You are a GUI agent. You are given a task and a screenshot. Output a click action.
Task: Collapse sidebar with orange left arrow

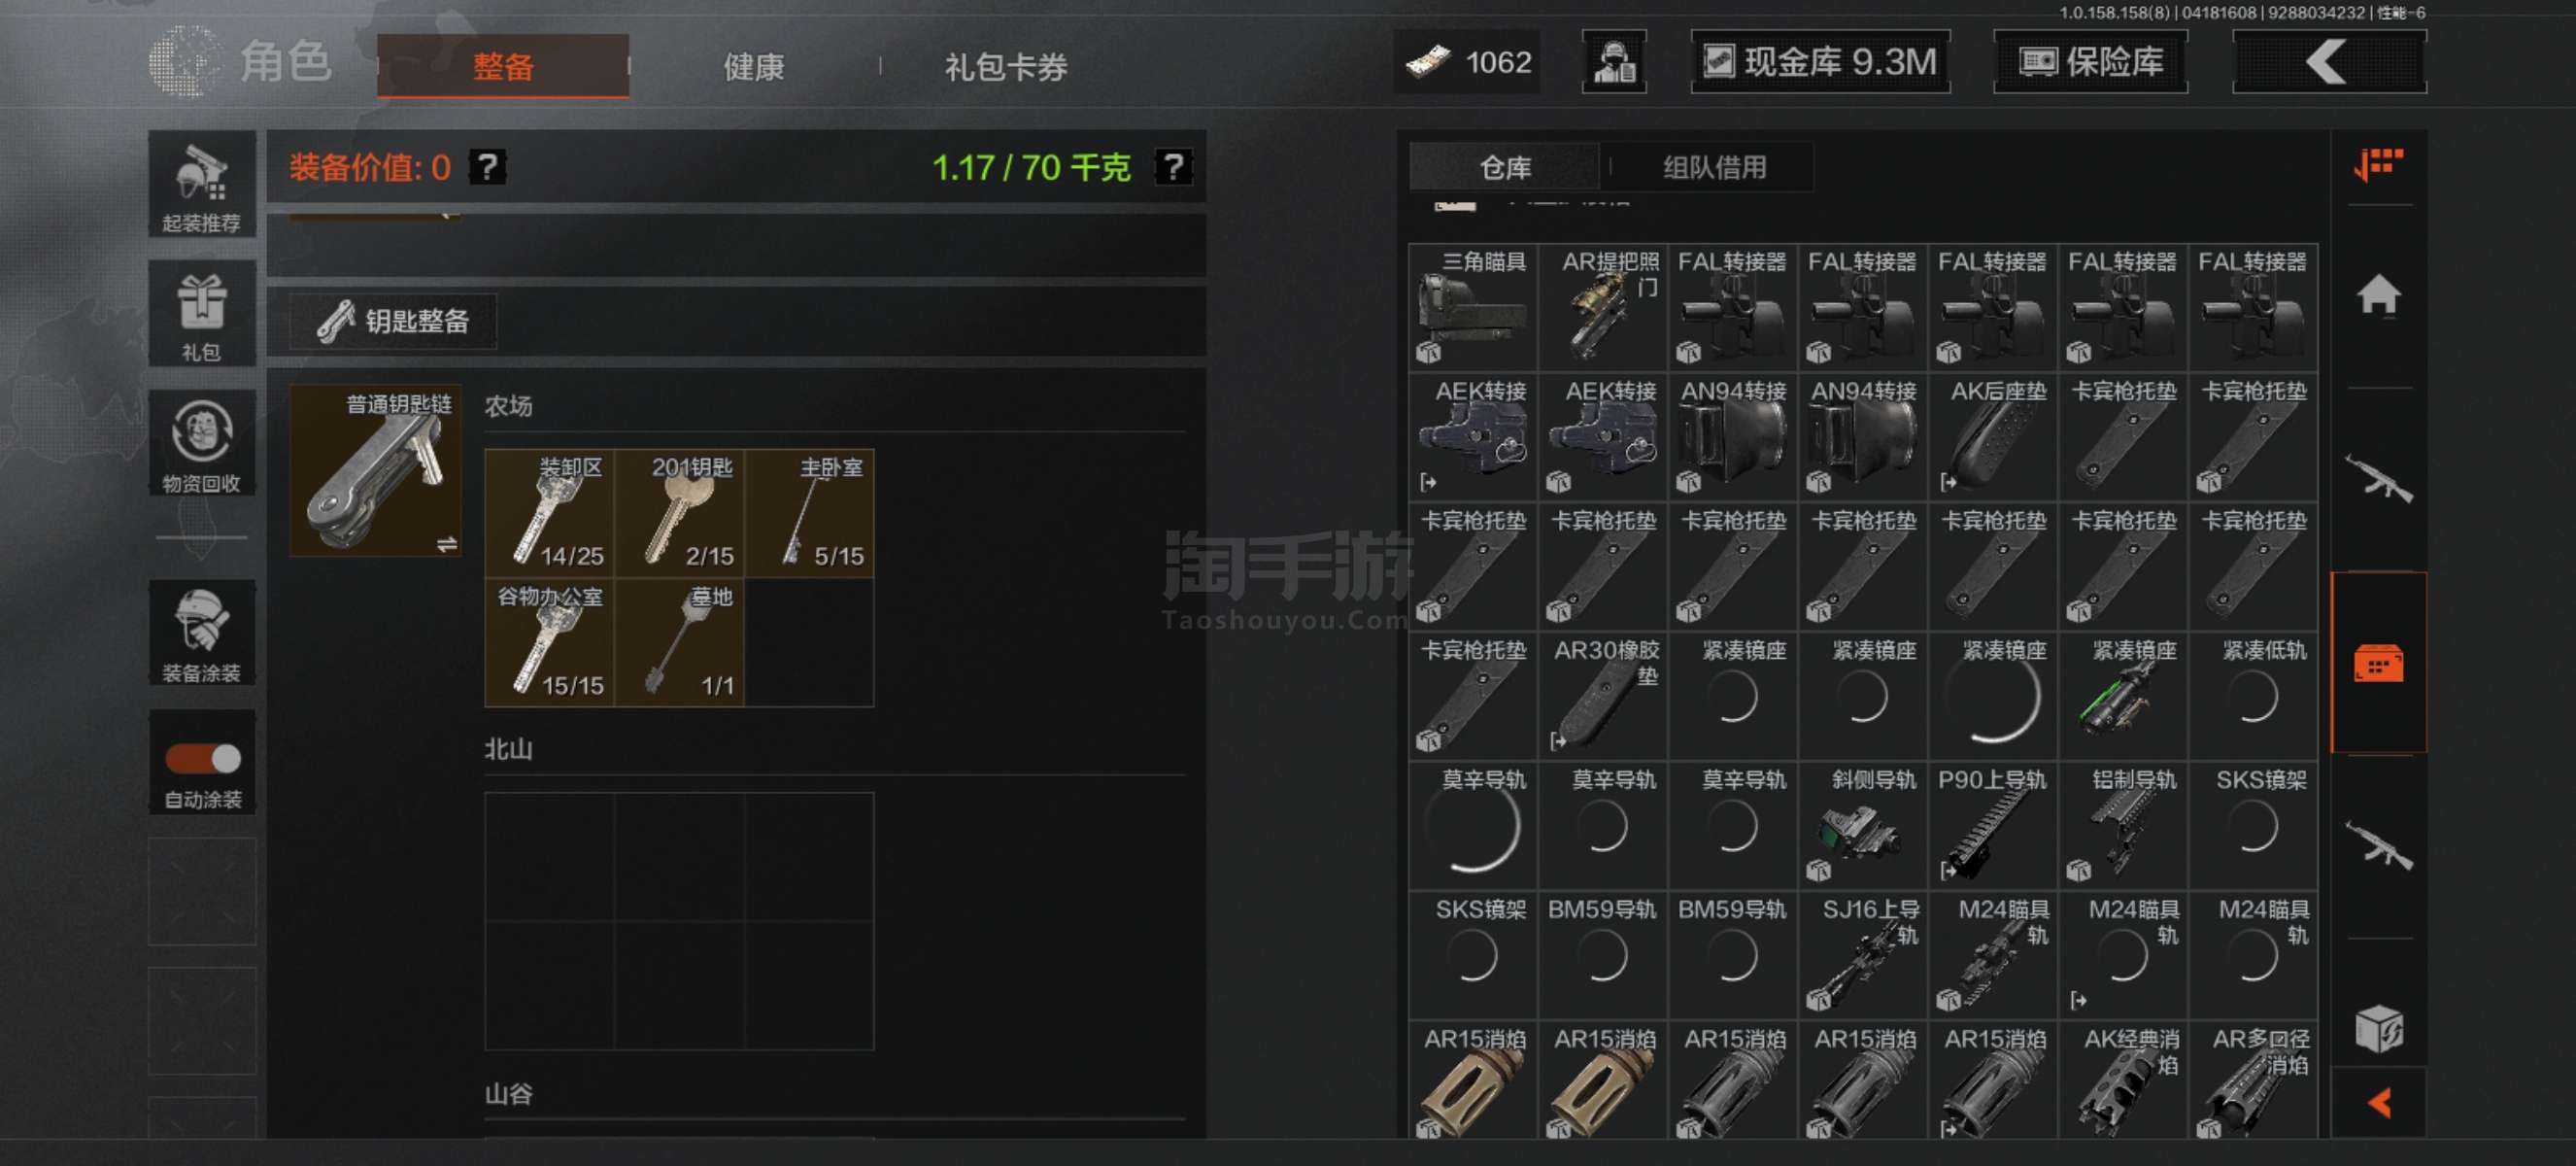pyautogui.click(x=2380, y=1103)
